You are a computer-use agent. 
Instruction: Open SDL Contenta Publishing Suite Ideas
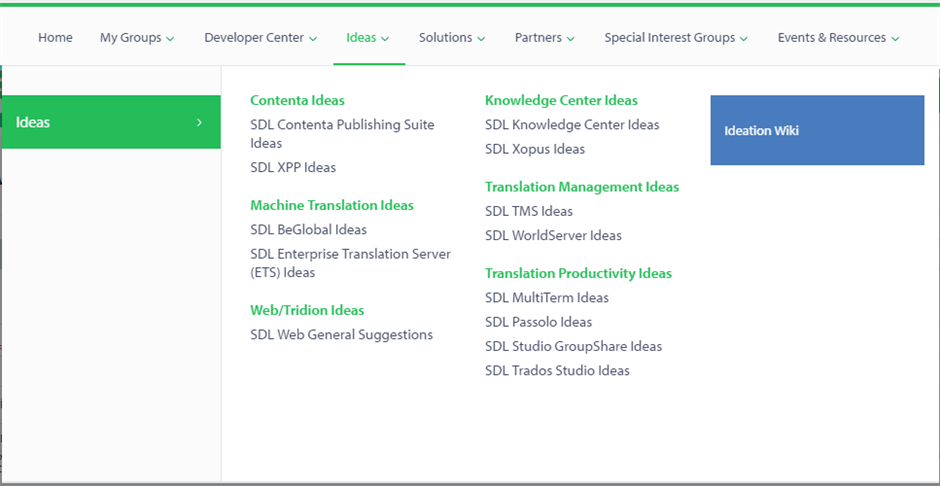tap(342, 134)
